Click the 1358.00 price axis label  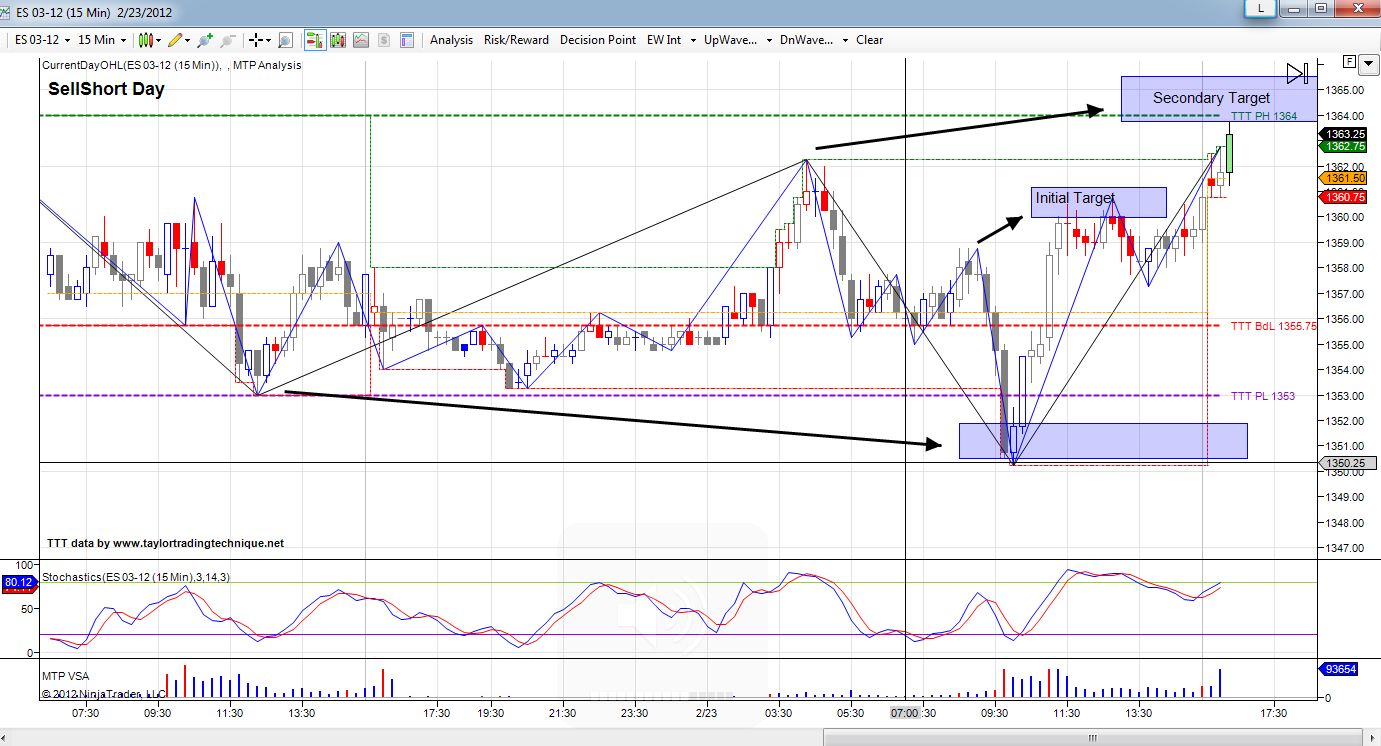pyautogui.click(x=1345, y=268)
